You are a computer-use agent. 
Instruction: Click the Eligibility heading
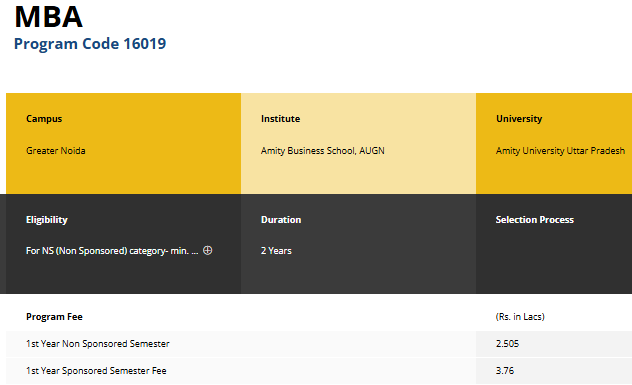point(47,220)
